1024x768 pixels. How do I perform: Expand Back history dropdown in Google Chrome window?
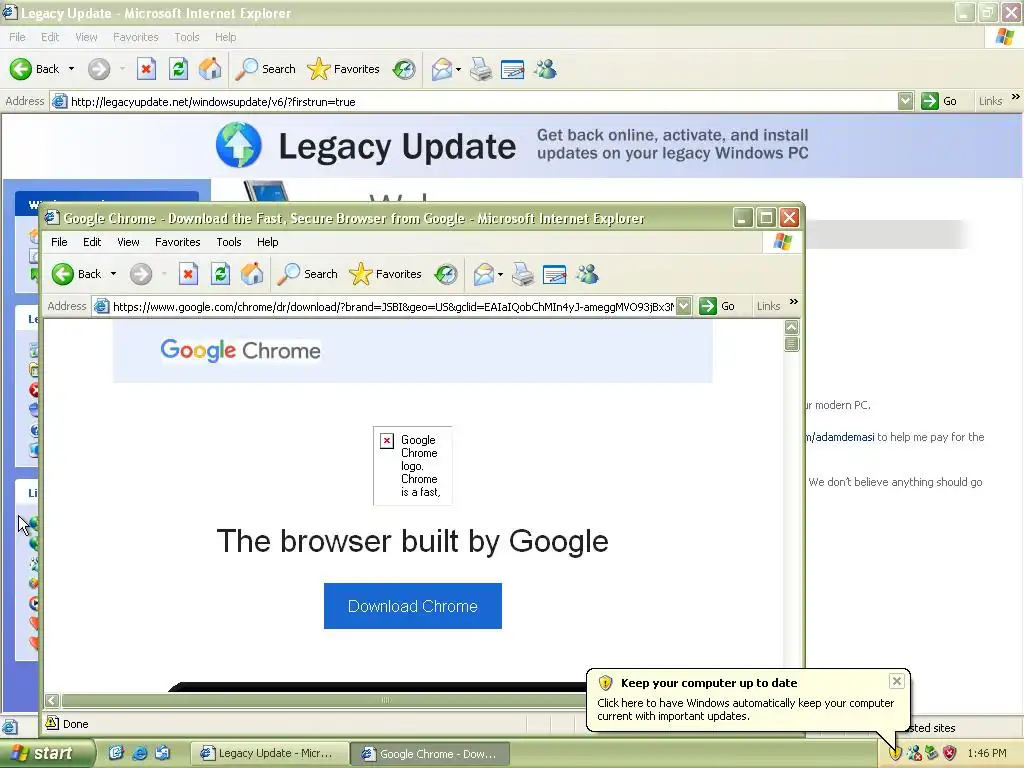tap(113, 274)
